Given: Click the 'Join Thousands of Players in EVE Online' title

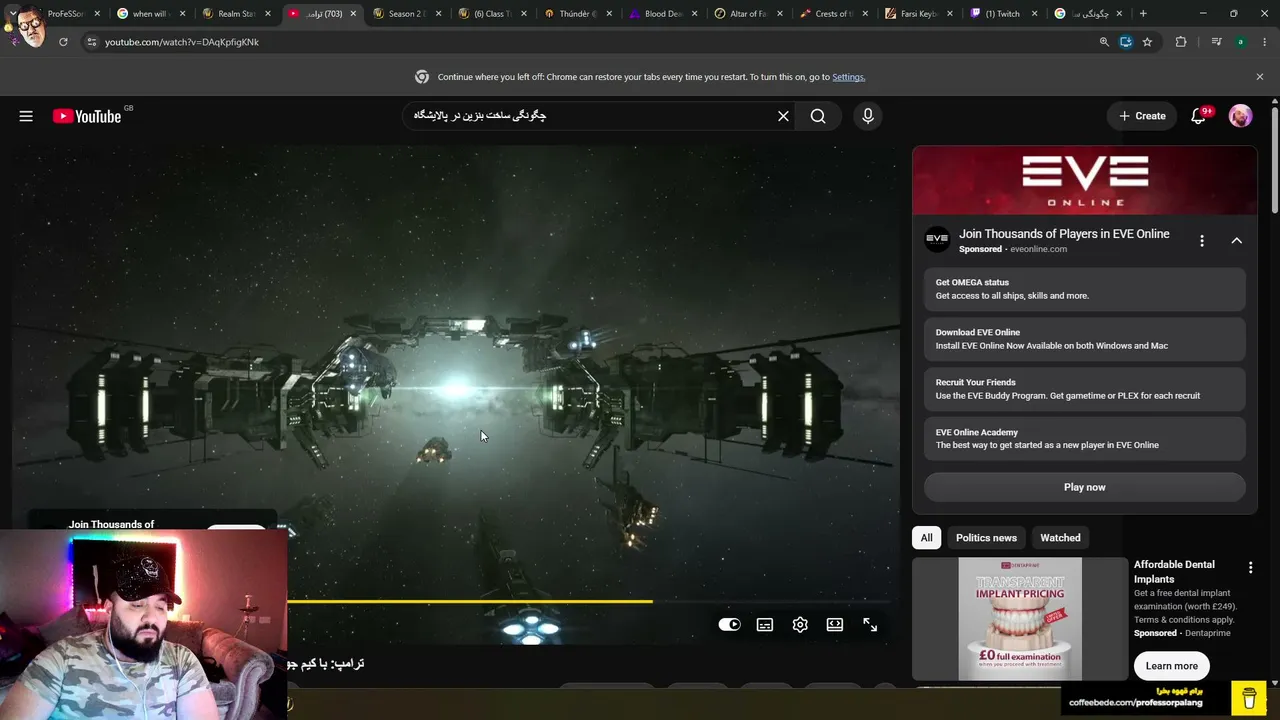Looking at the screenshot, I should [1064, 234].
